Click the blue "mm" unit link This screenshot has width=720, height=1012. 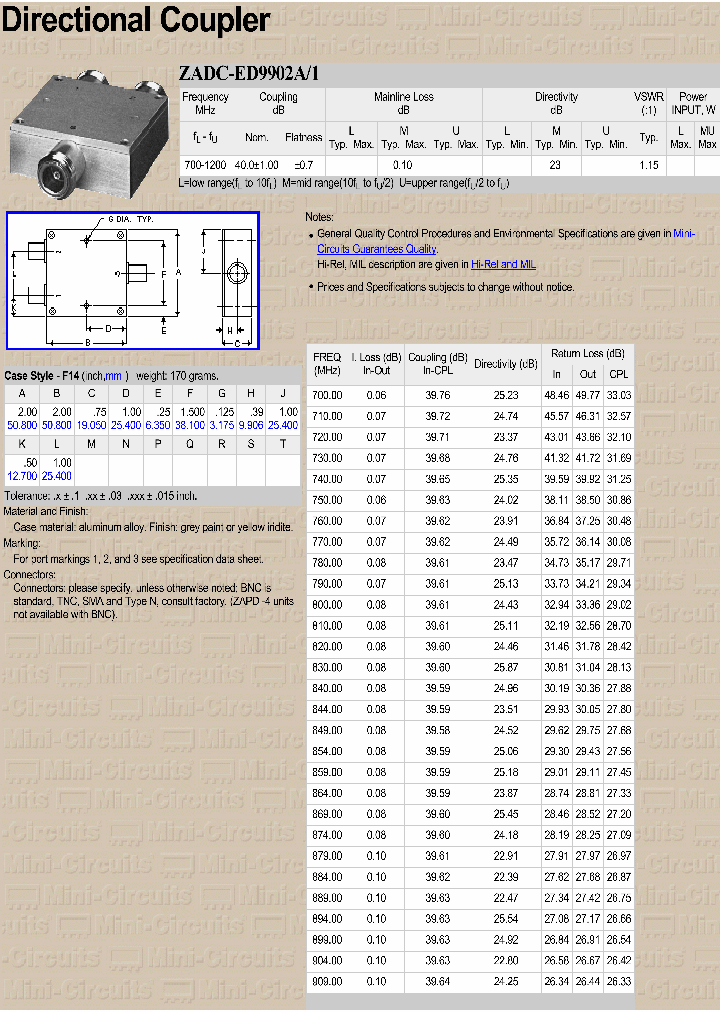pos(114,376)
